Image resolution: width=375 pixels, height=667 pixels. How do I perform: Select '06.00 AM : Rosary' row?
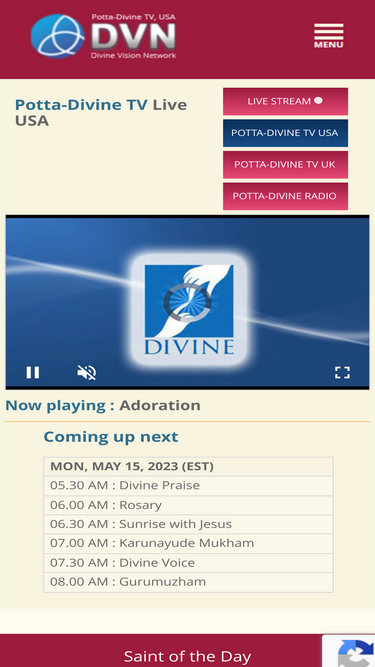[188, 505]
